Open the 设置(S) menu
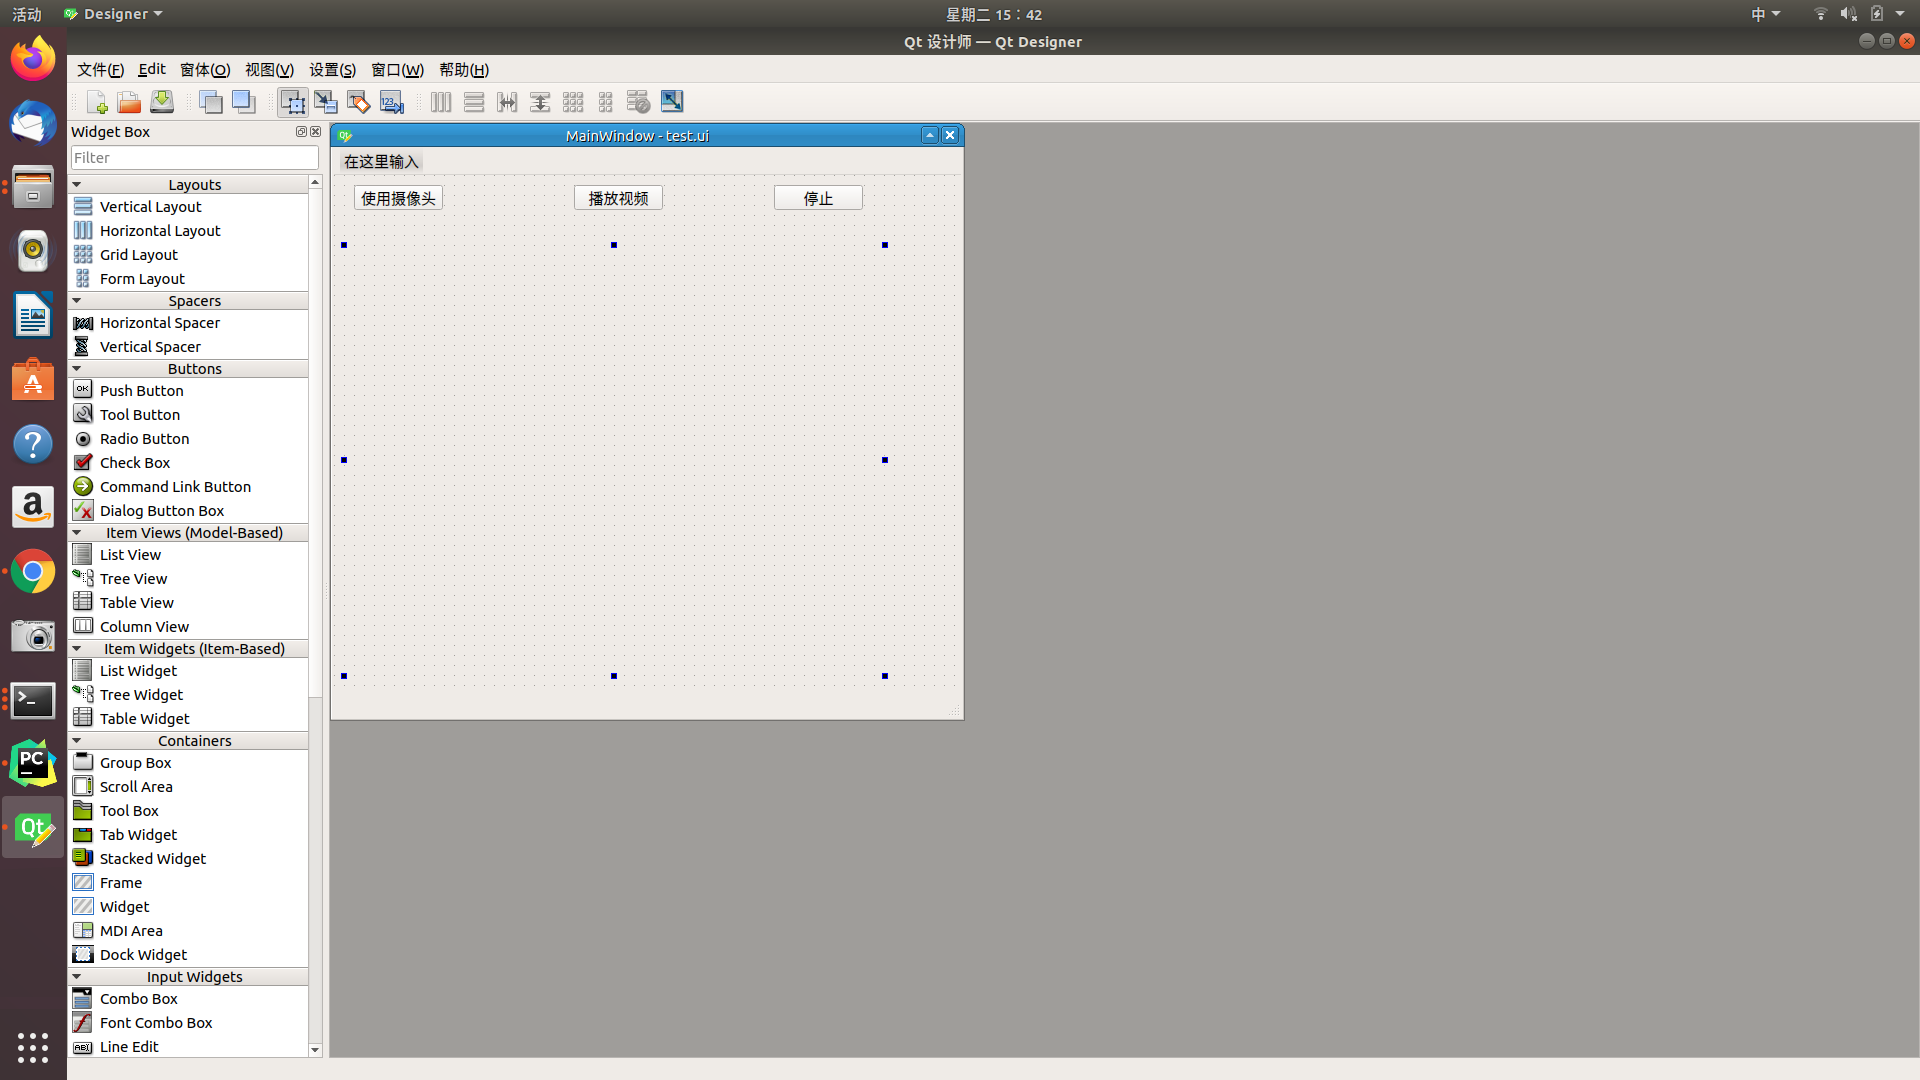Screen dimensions: 1920x1080 point(332,69)
